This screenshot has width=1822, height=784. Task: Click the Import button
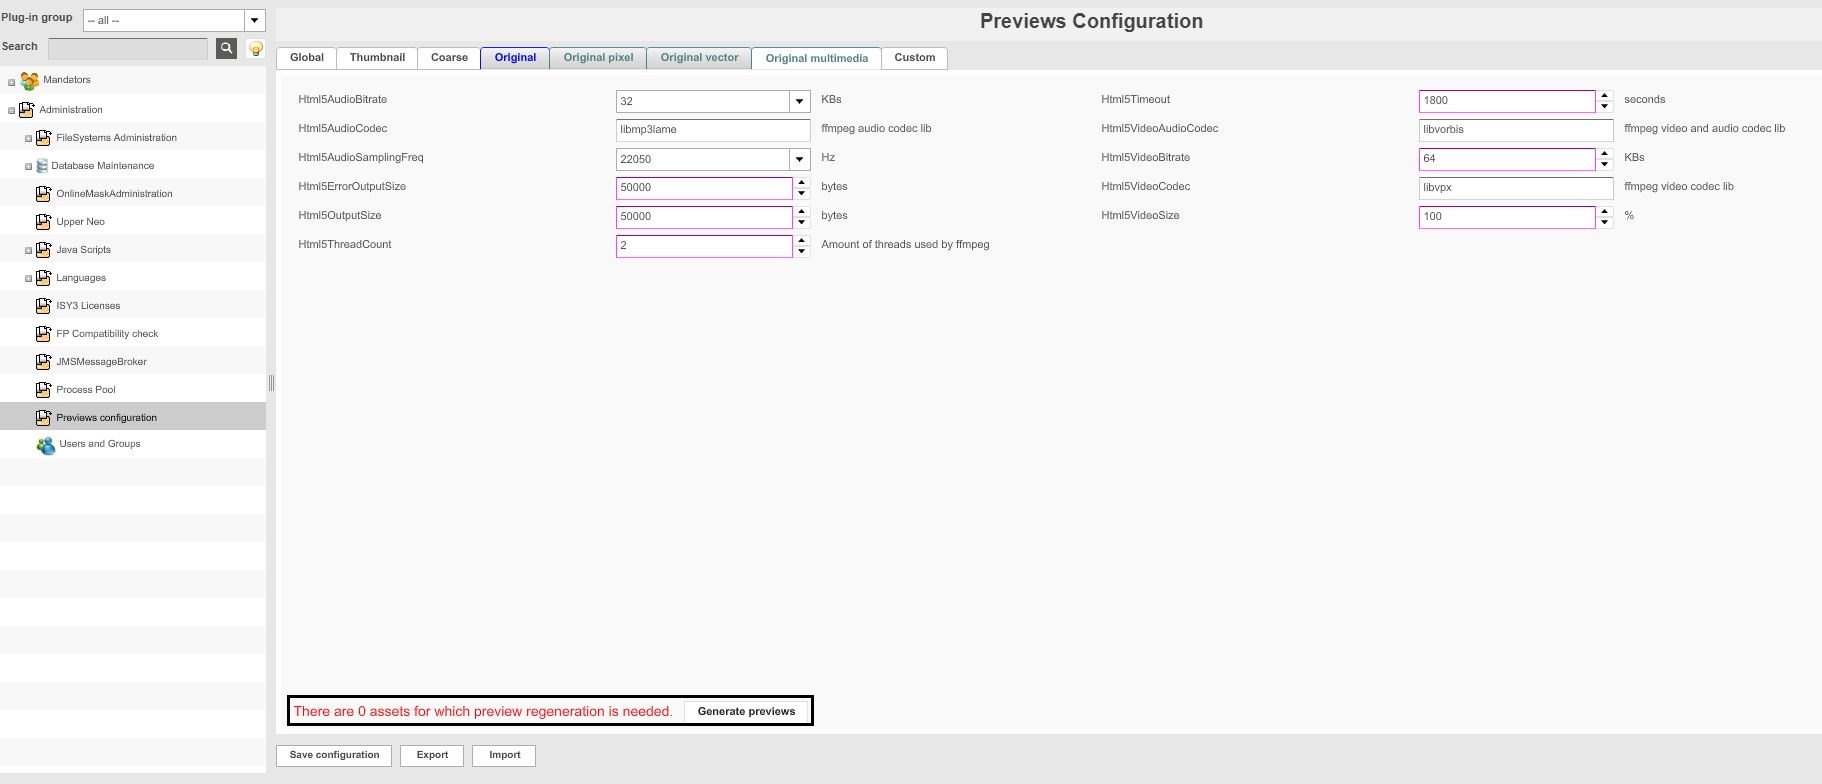pyautogui.click(x=504, y=755)
